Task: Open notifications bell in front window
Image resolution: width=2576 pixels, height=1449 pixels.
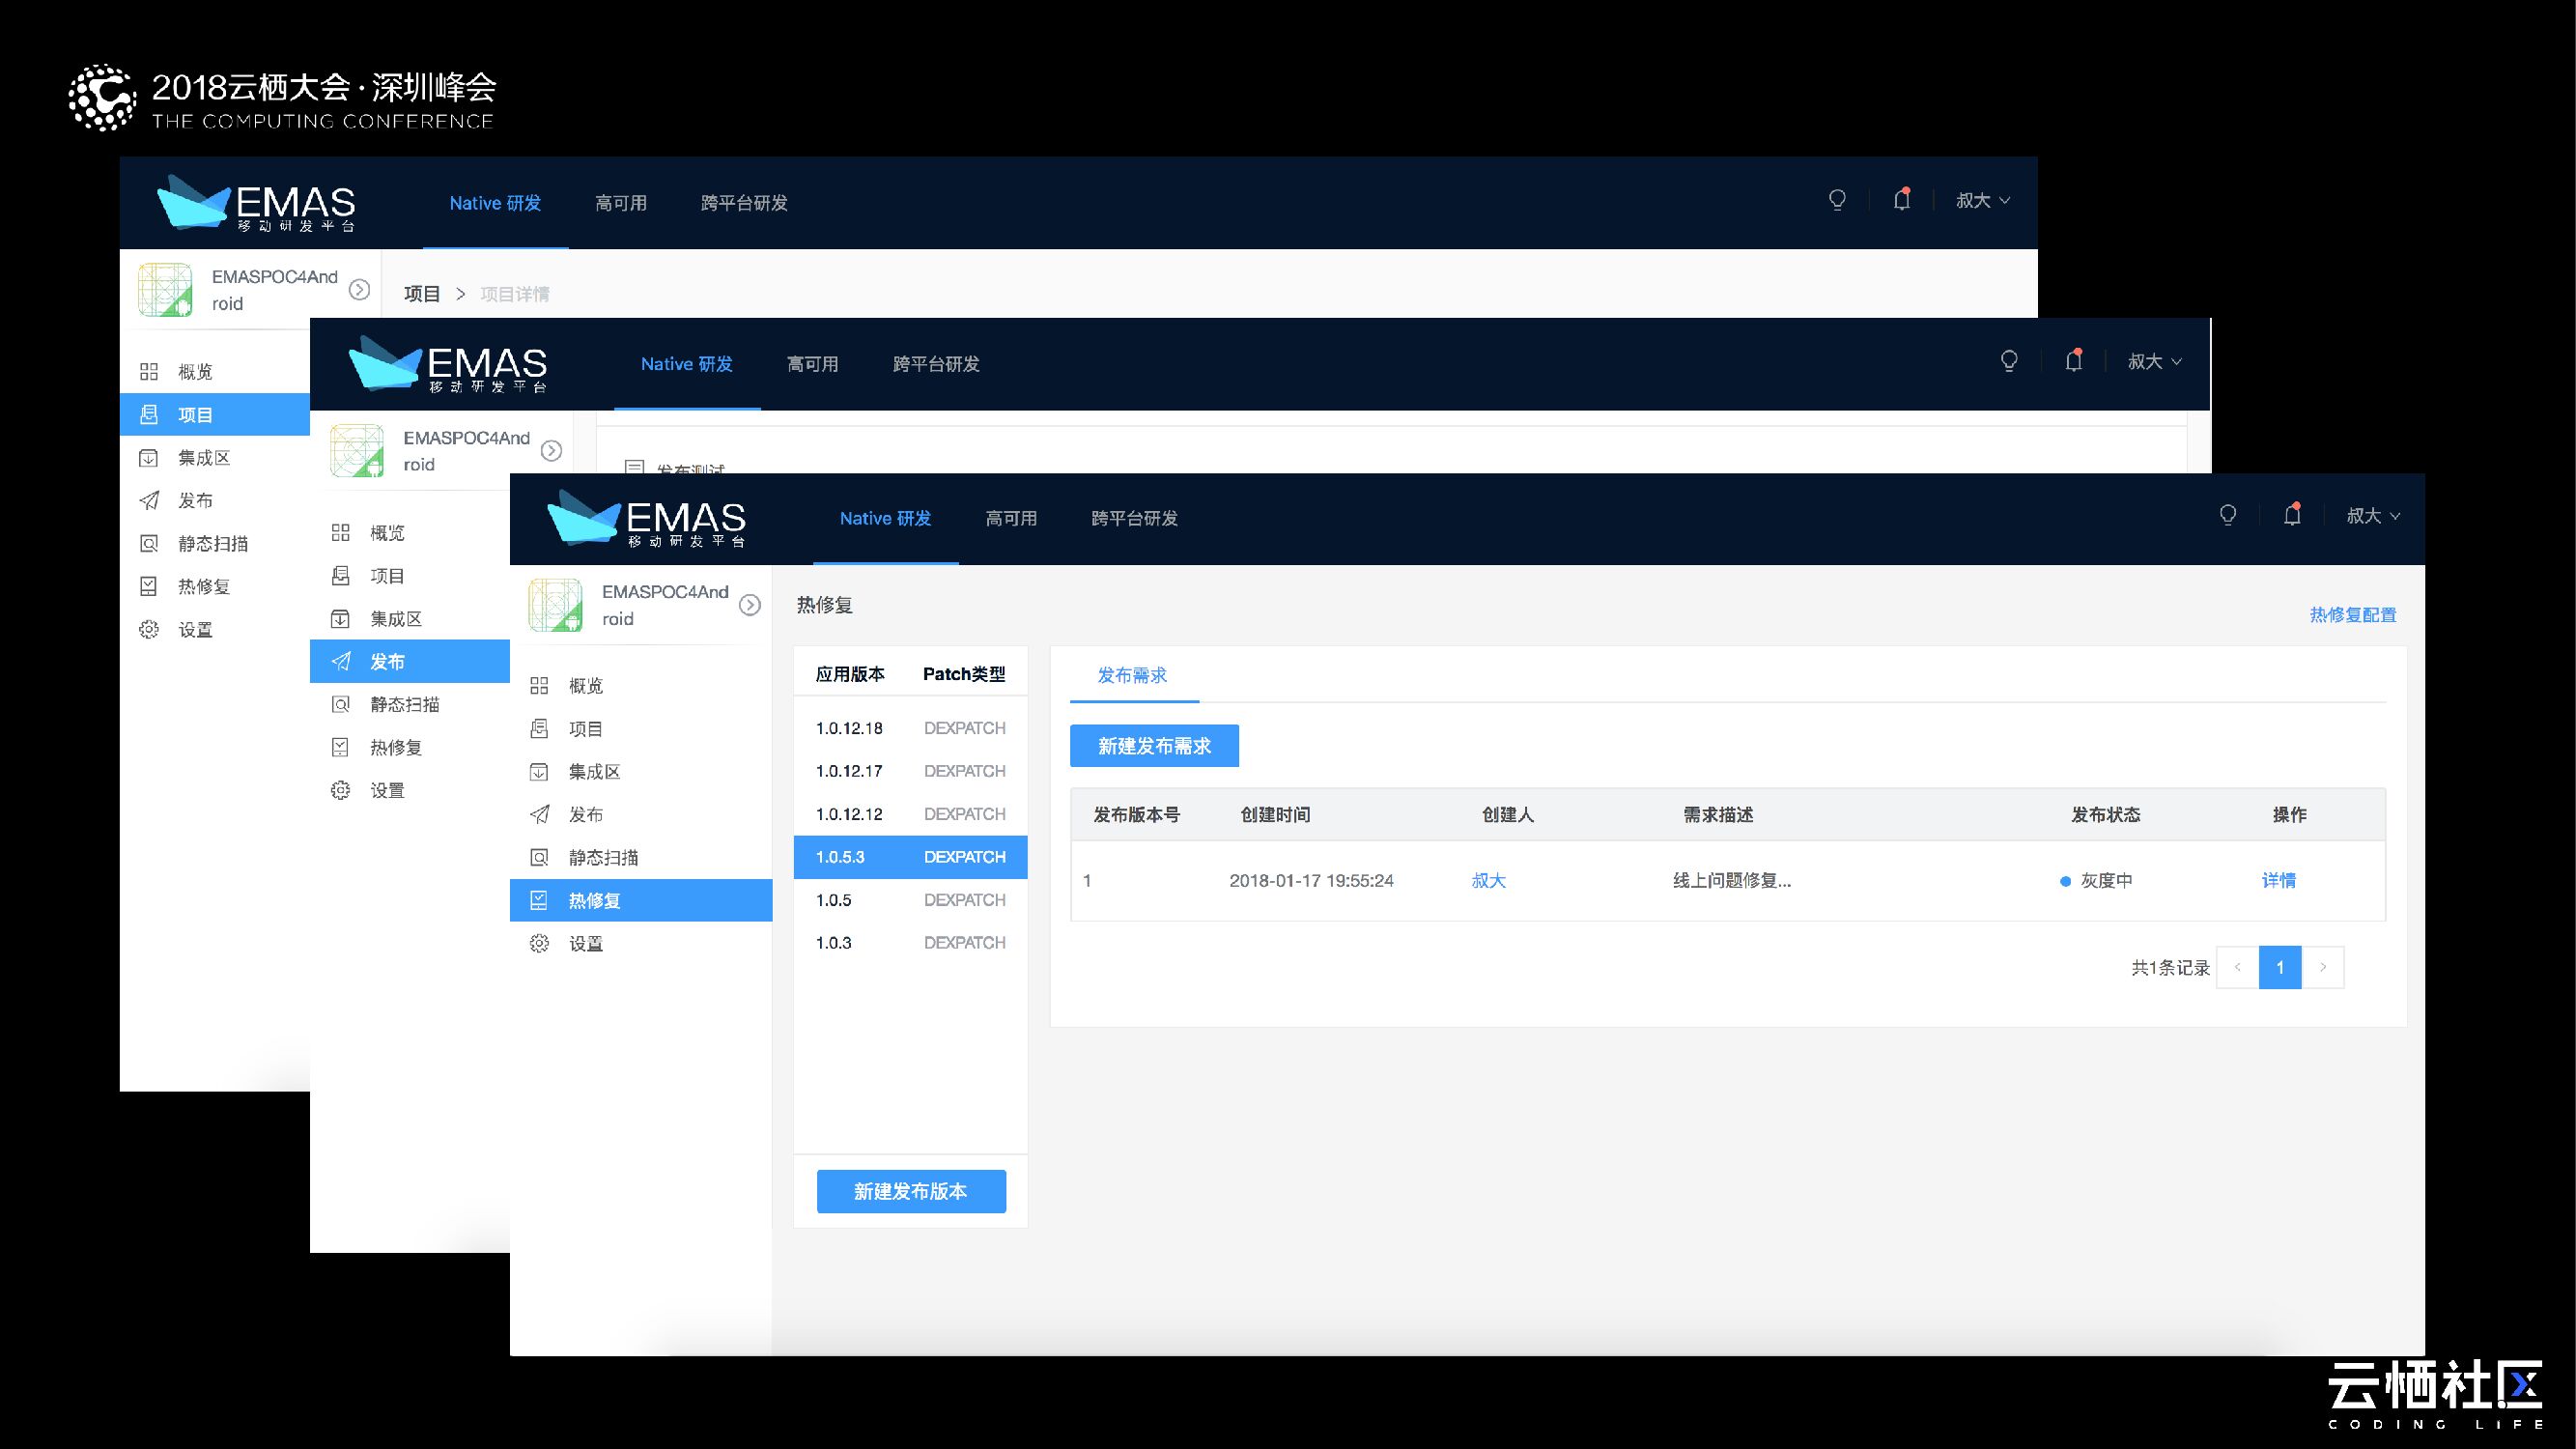Action: pyautogui.click(x=2292, y=515)
